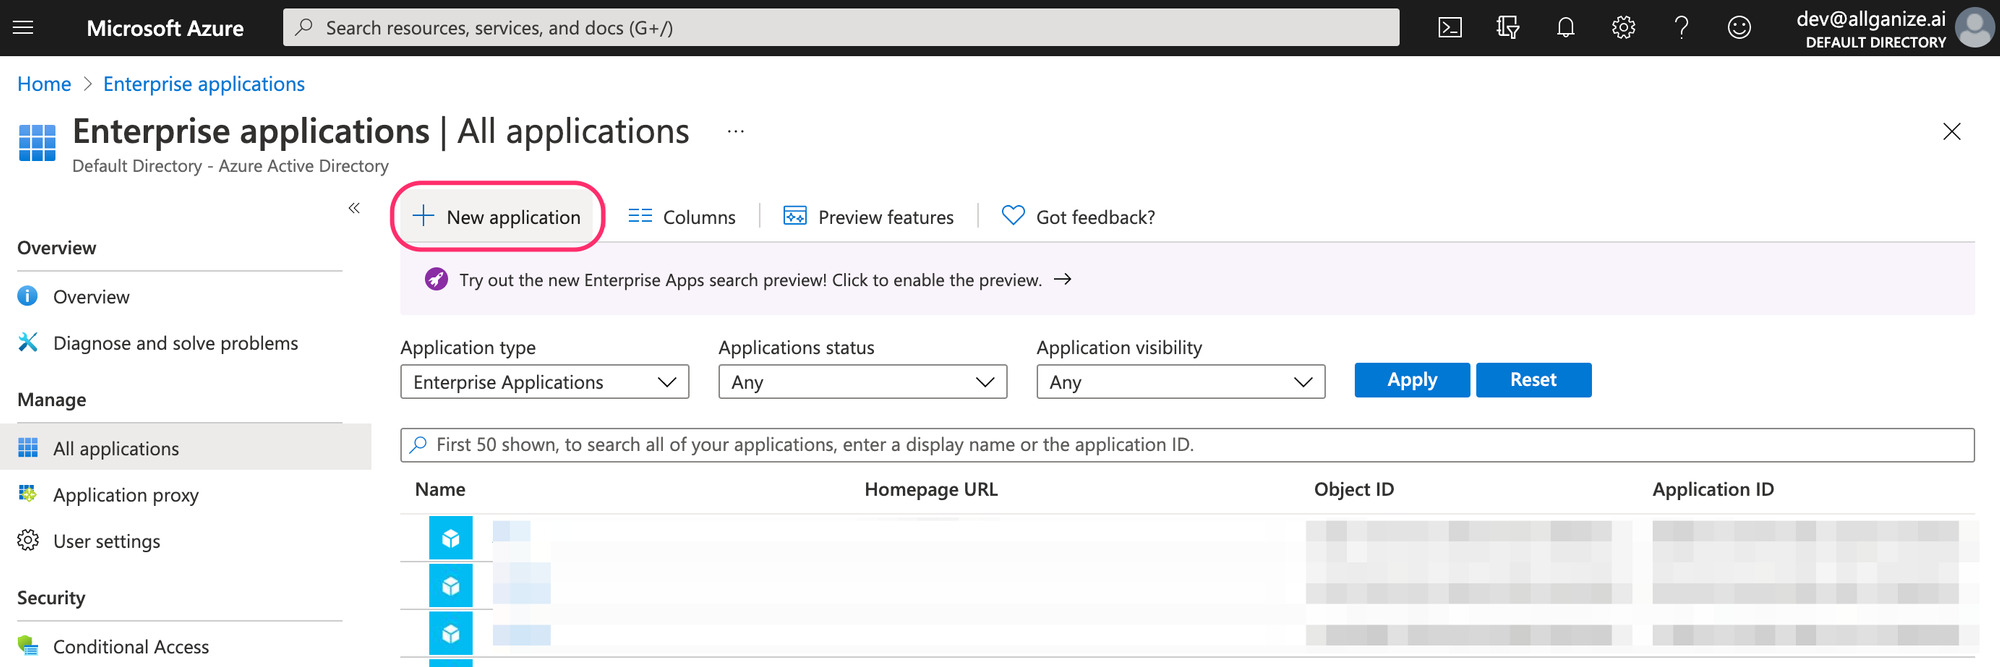The width and height of the screenshot is (2000, 667).
Task: Click the Homepage URL column header
Action: click(x=931, y=489)
